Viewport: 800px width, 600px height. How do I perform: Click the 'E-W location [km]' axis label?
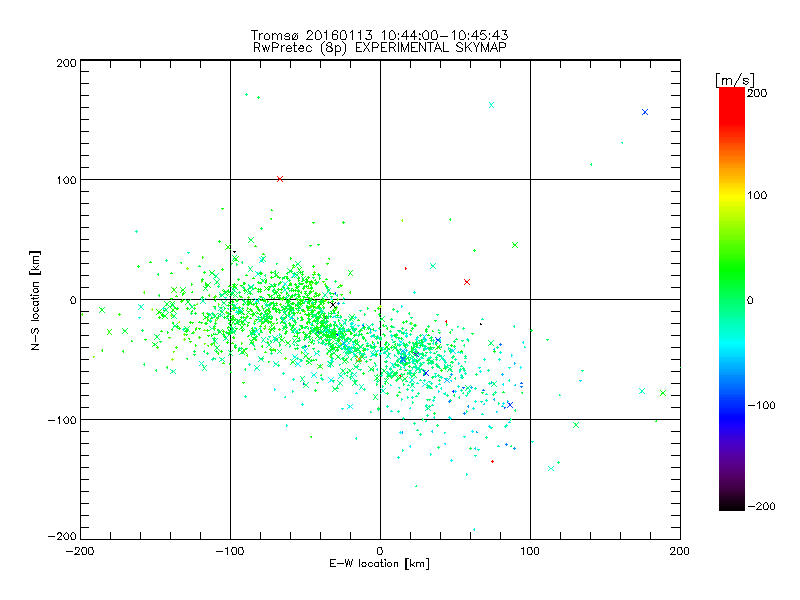tap(379, 563)
